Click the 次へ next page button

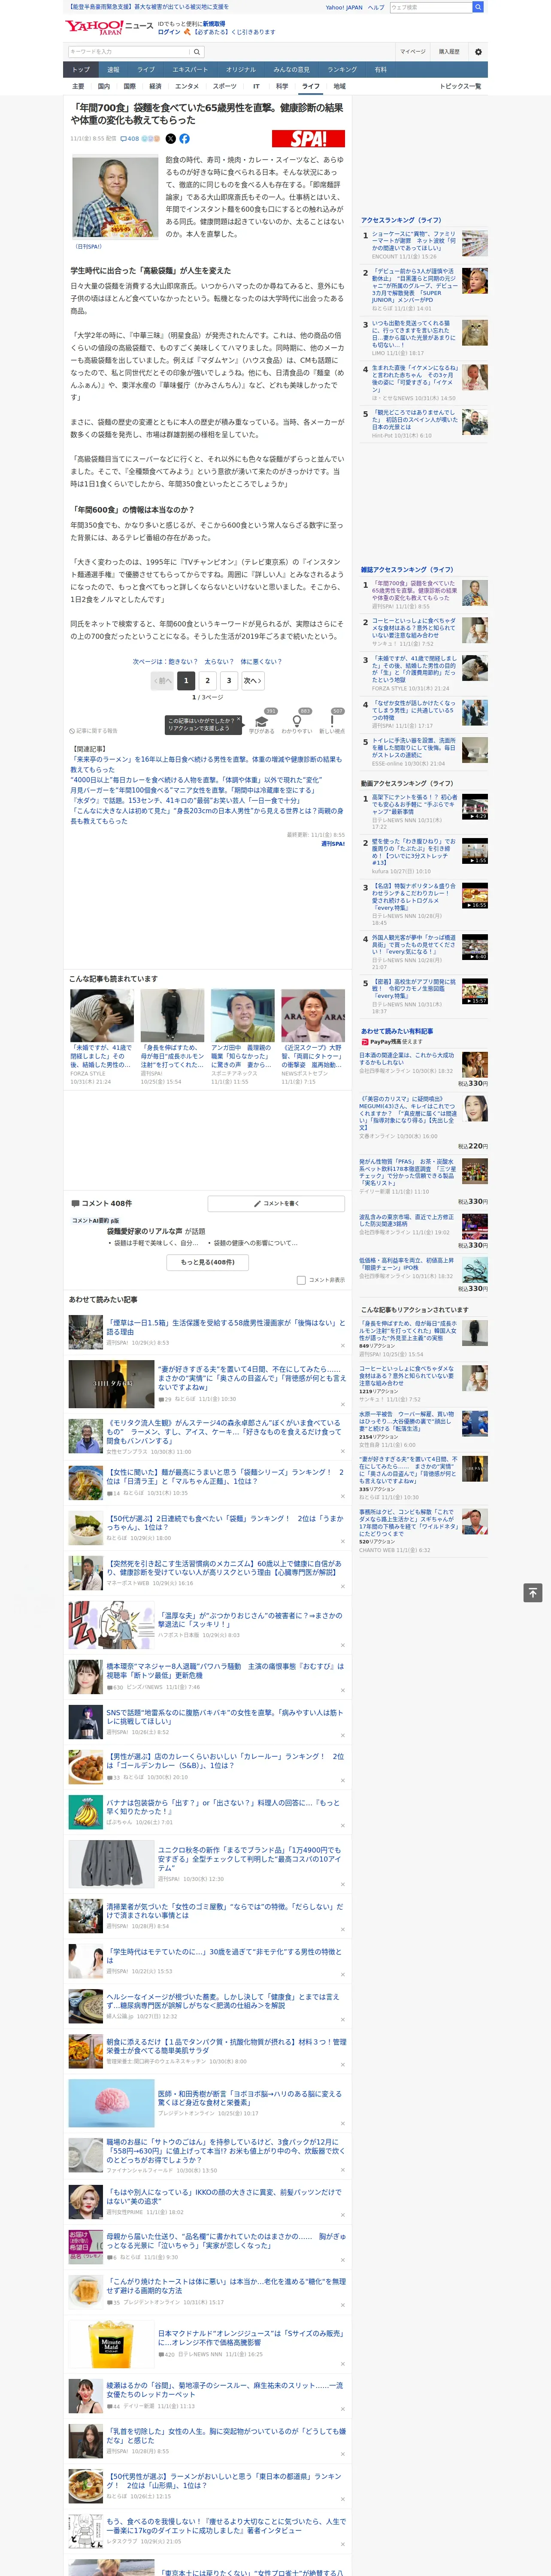[x=253, y=680]
